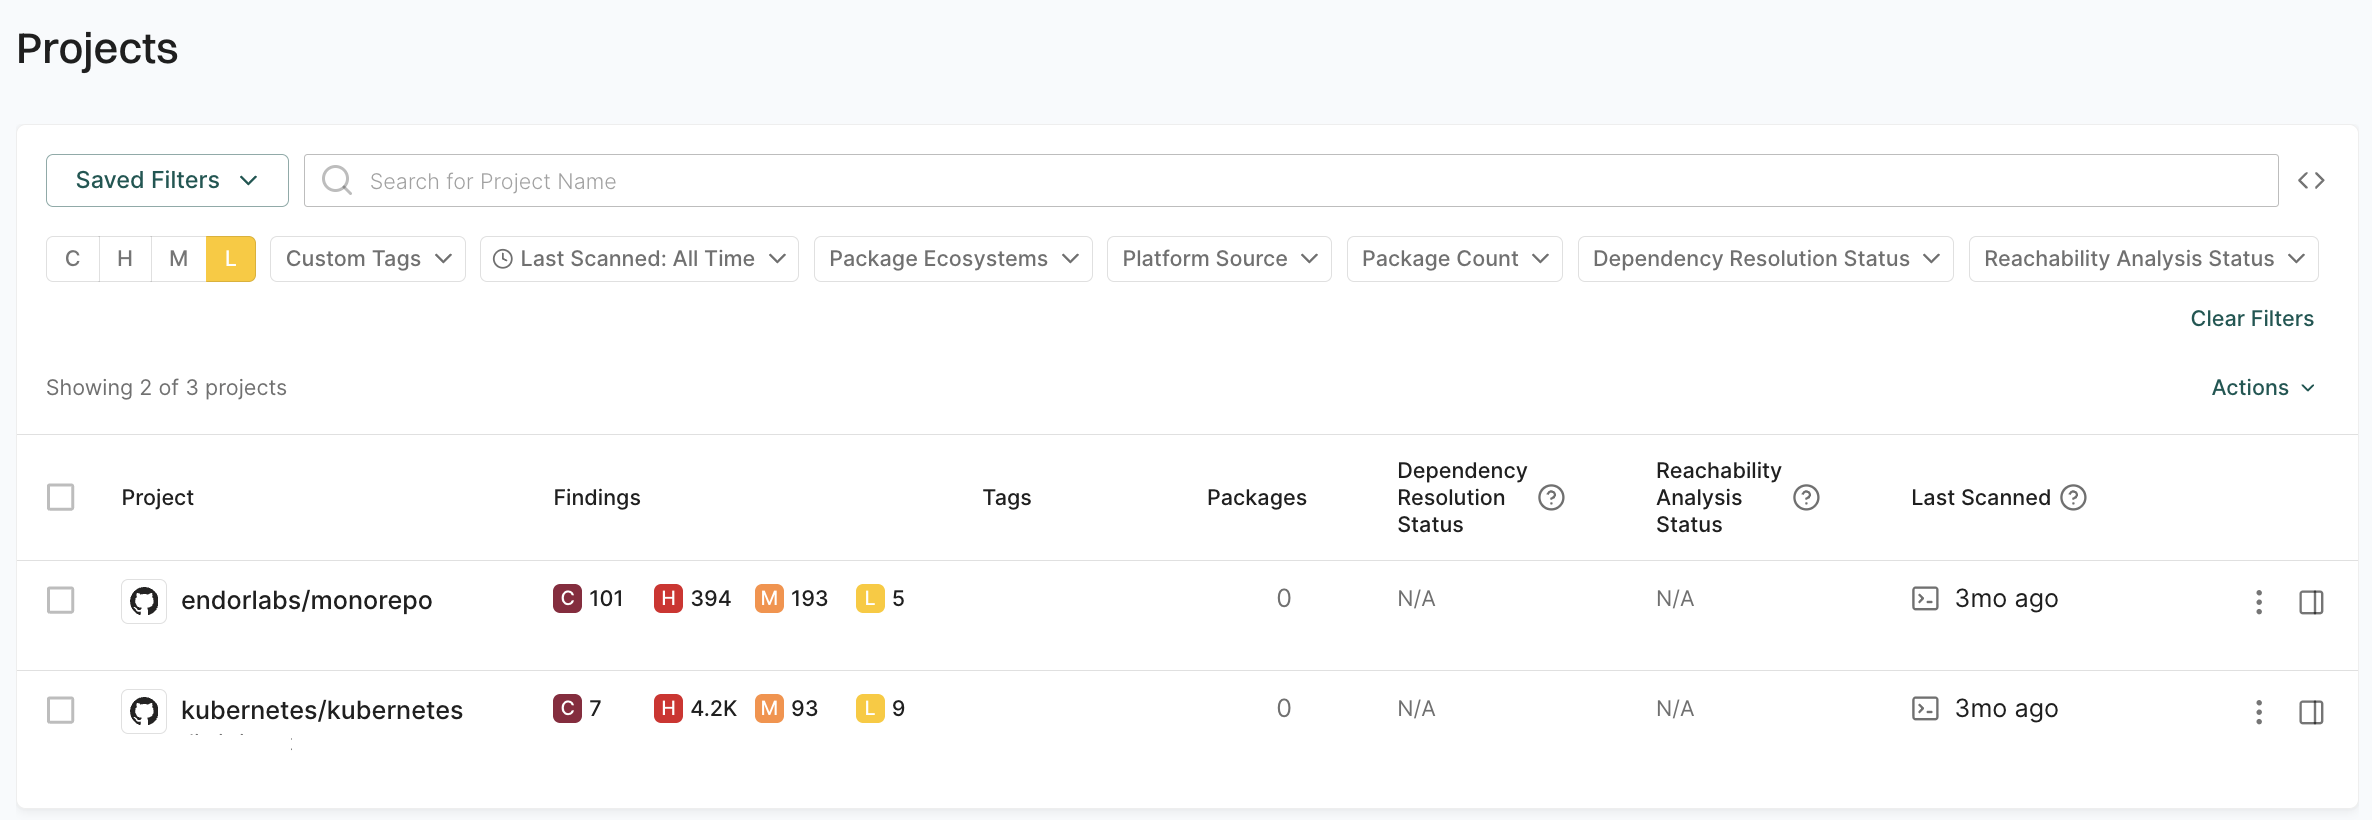Expand the Package Ecosystems filter
The image size is (2372, 820).
[x=952, y=259]
